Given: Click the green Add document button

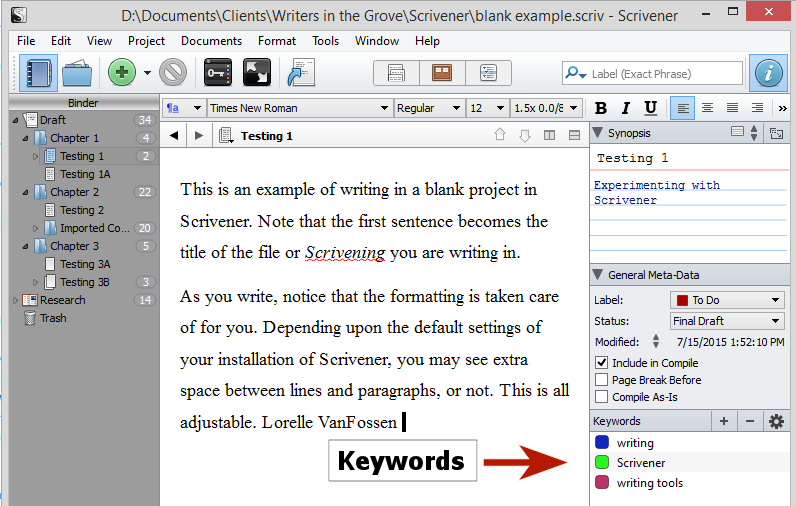Looking at the screenshot, I should pos(122,72).
